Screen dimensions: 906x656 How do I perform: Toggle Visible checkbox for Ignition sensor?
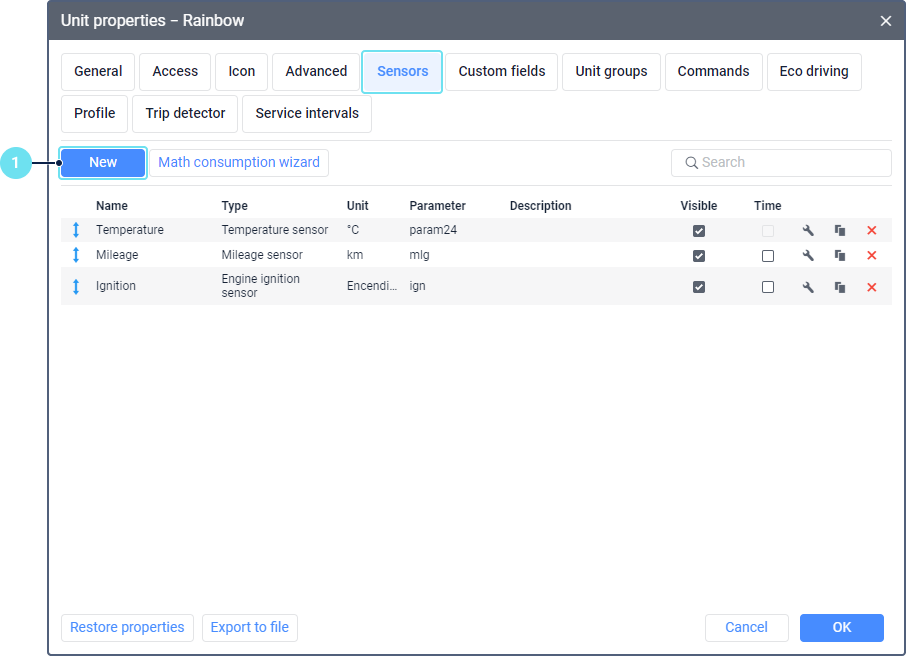[699, 287]
